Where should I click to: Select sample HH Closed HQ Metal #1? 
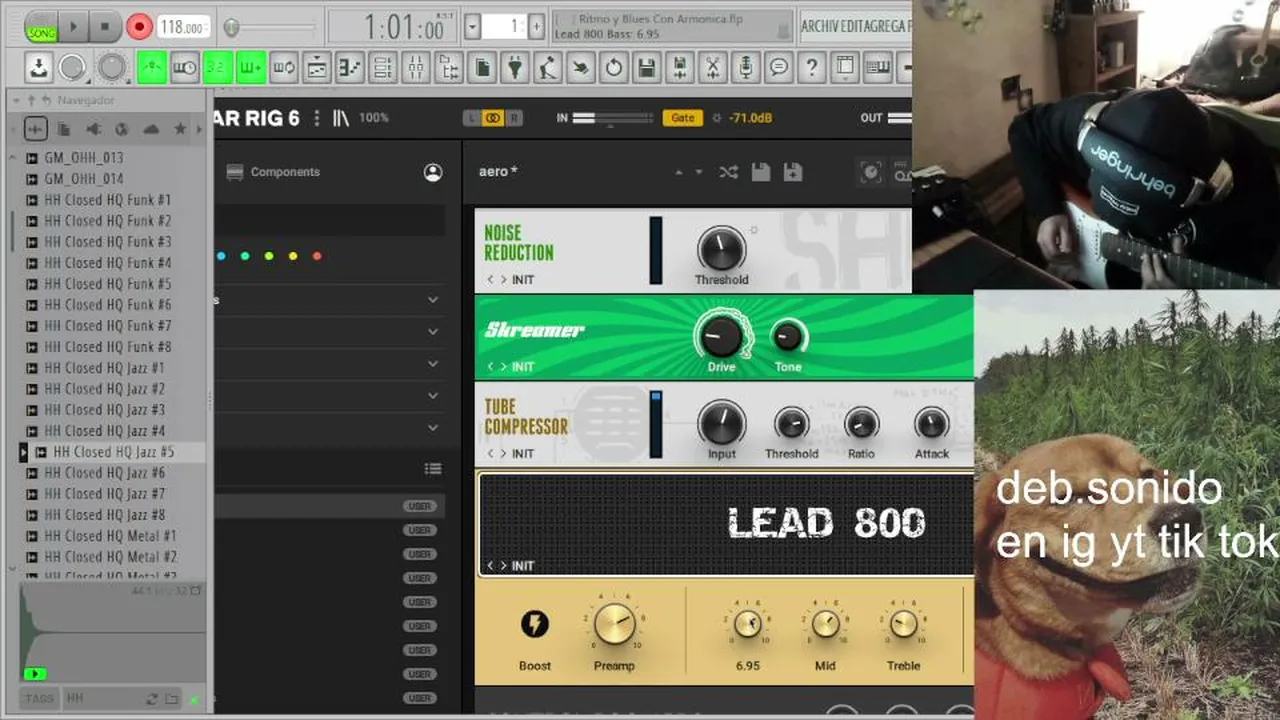pos(113,536)
